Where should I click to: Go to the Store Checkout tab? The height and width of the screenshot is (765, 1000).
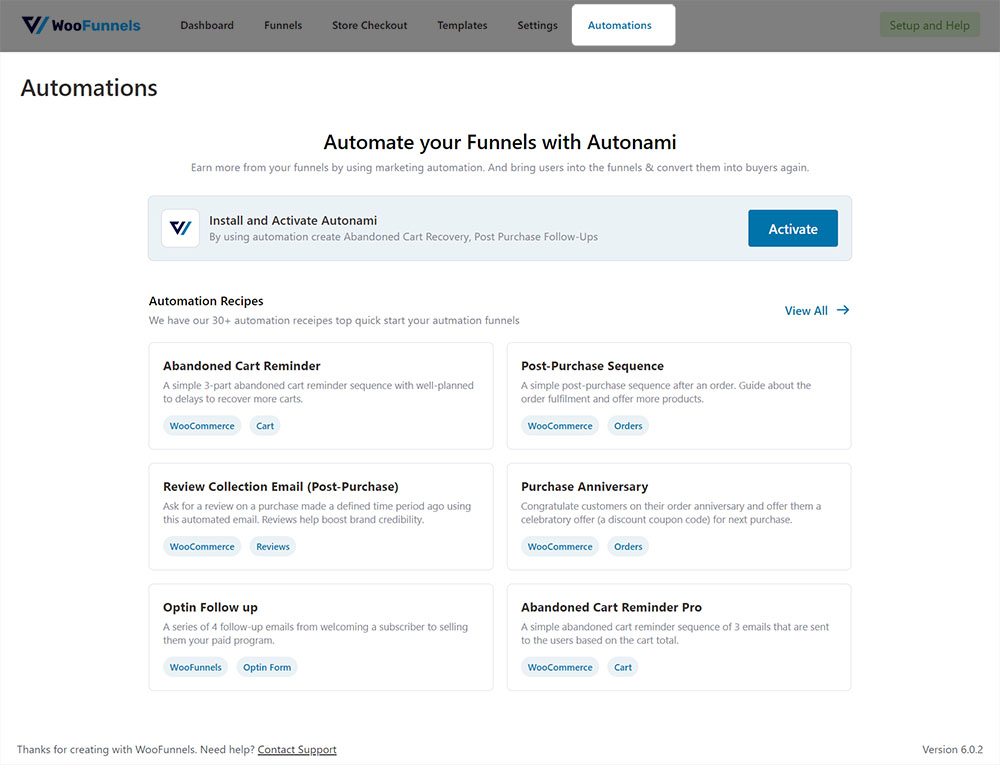coord(369,26)
